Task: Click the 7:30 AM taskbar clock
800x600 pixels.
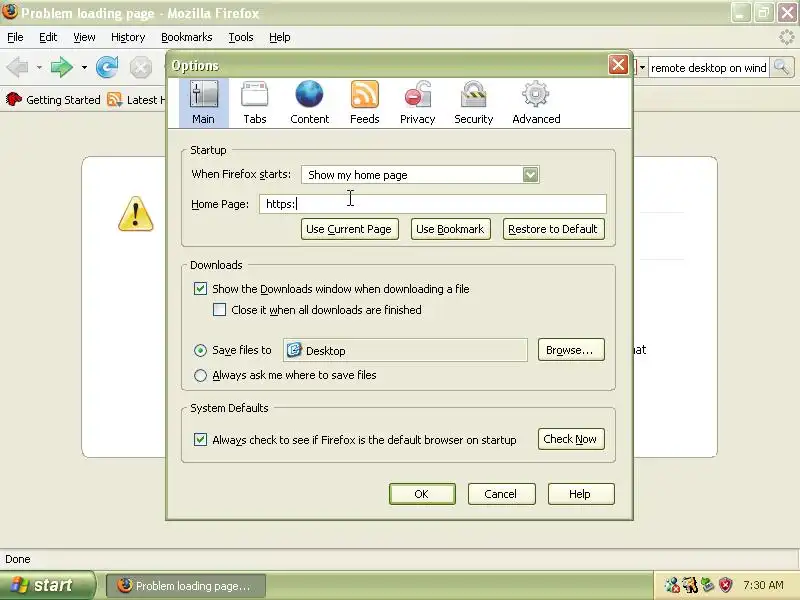Action: point(763,585)
